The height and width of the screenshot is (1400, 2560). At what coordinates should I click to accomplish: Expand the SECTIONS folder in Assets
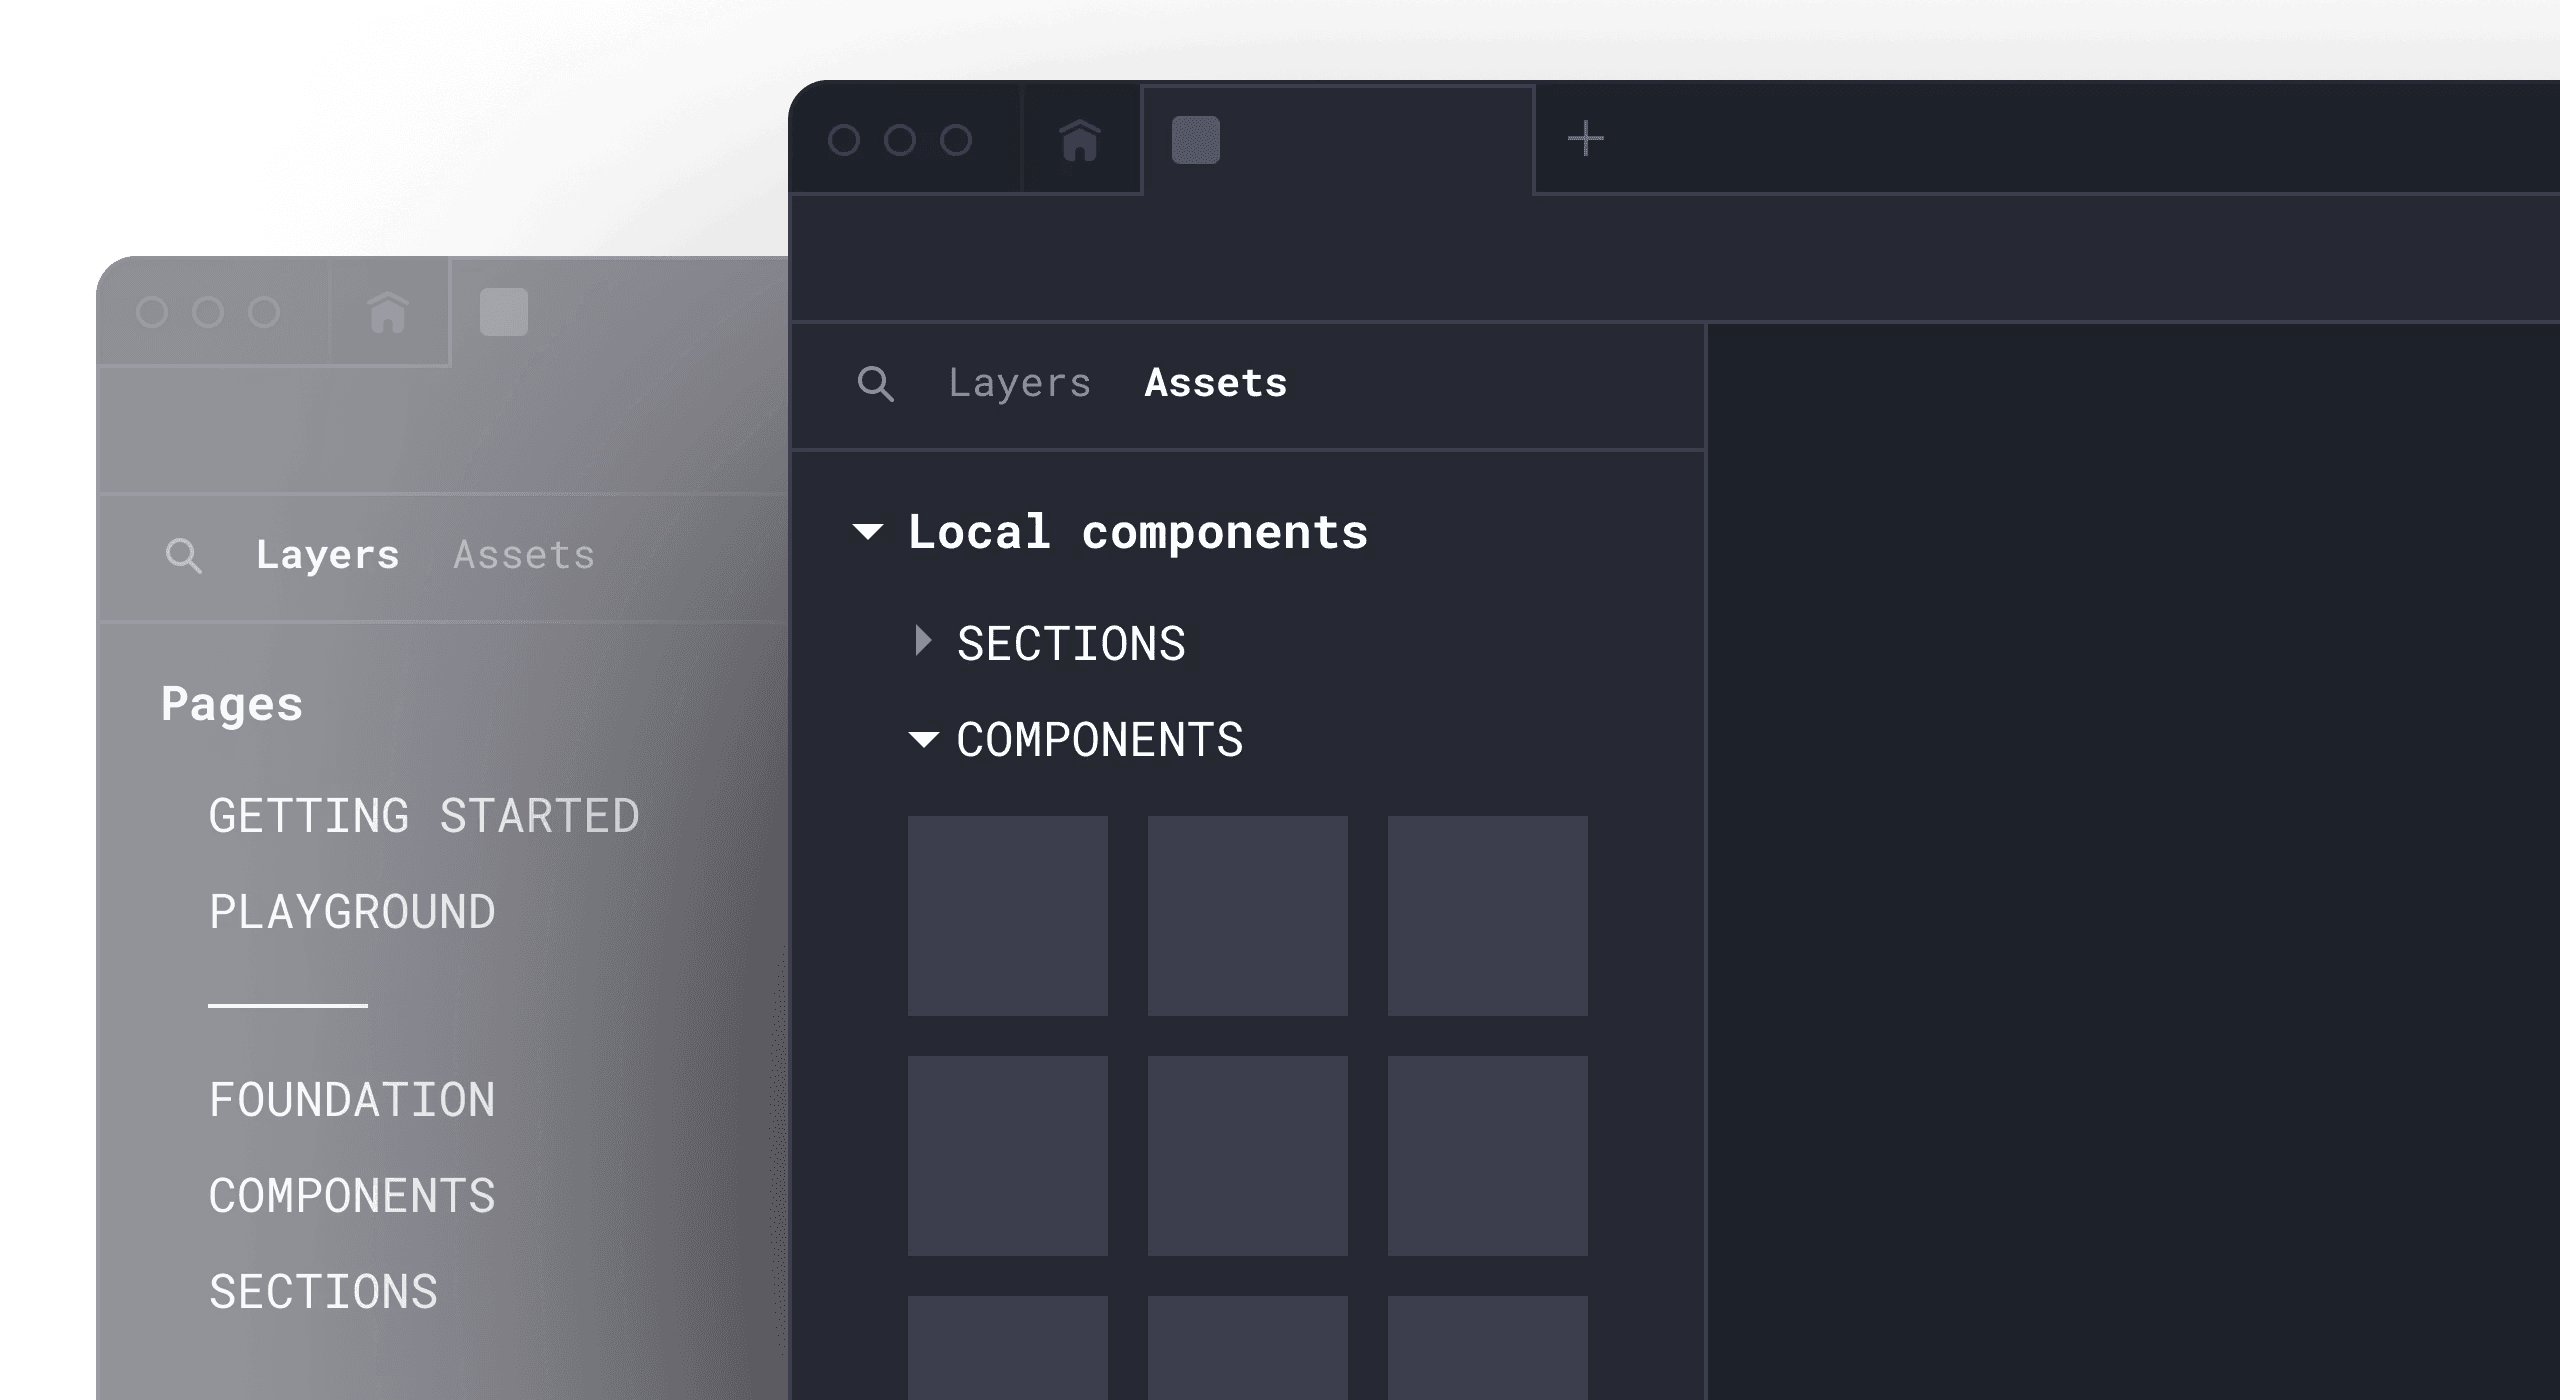point(923,642)
